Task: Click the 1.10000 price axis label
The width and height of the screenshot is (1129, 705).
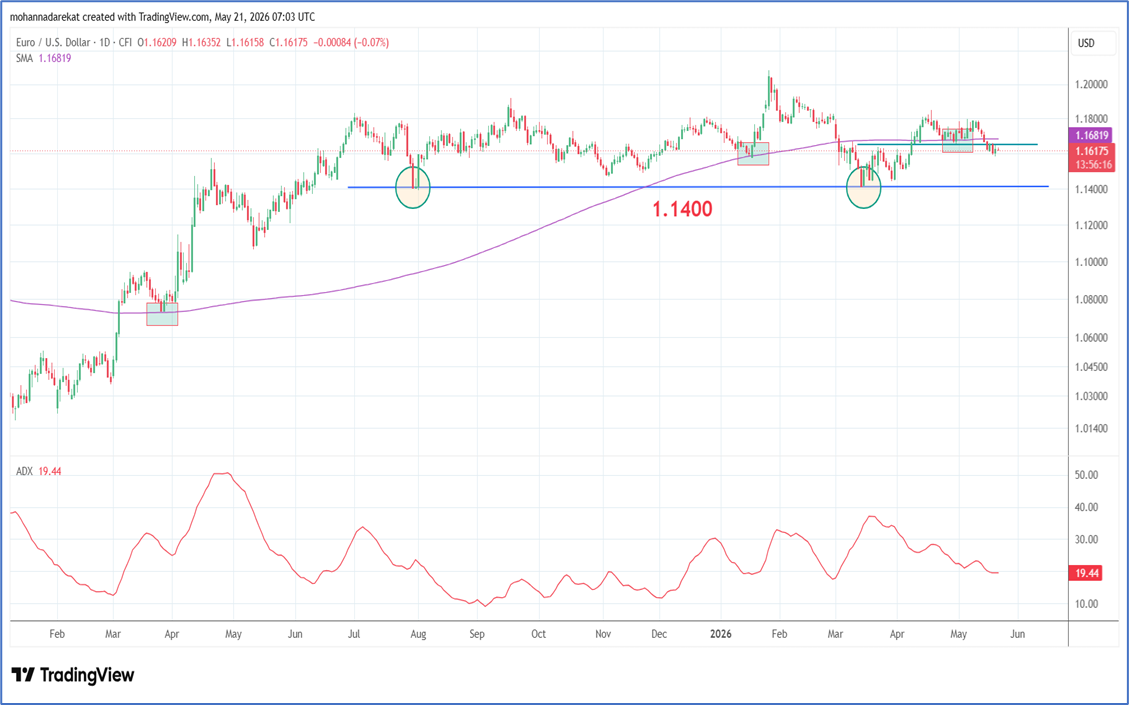Action: (1091, 261)
